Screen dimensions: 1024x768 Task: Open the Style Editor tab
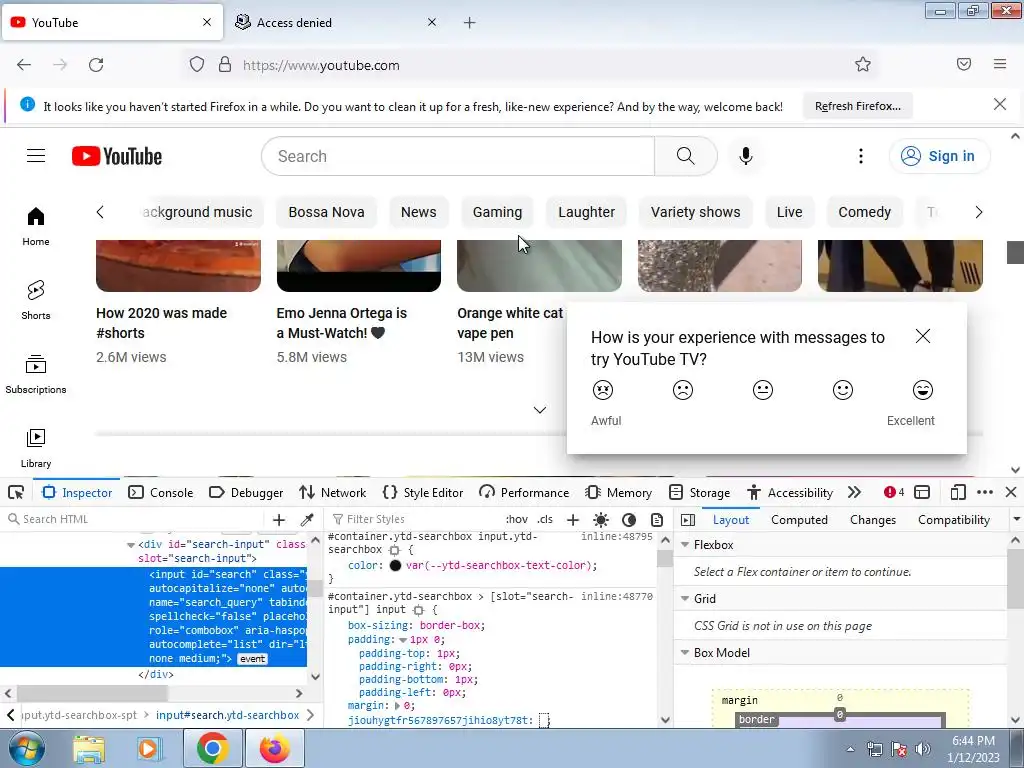423,492
